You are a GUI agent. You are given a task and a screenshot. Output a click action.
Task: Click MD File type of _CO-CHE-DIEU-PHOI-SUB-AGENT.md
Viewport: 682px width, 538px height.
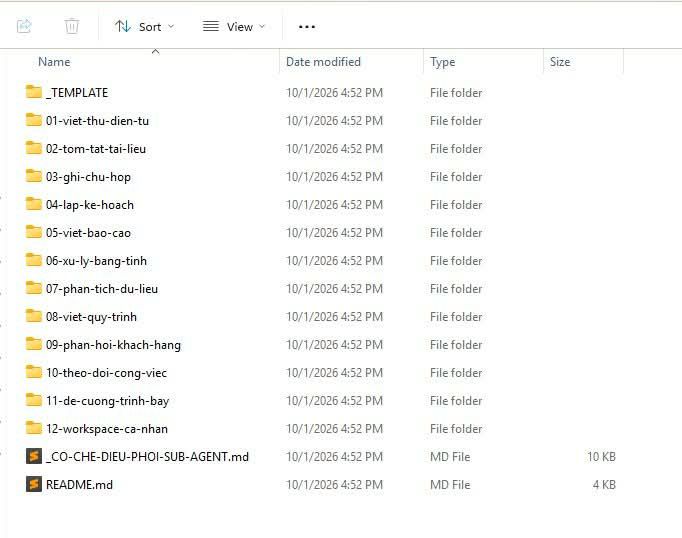point(450,457)
